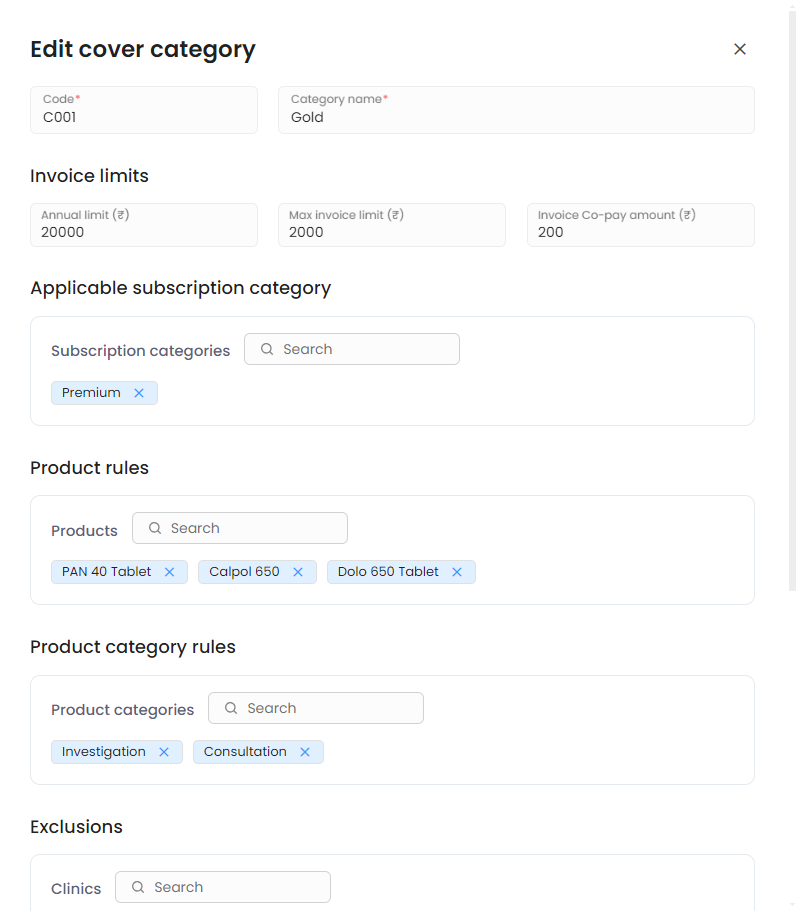Close the Edit cover category dialog
Screen dimensions: 798x911
click(740, 49)
